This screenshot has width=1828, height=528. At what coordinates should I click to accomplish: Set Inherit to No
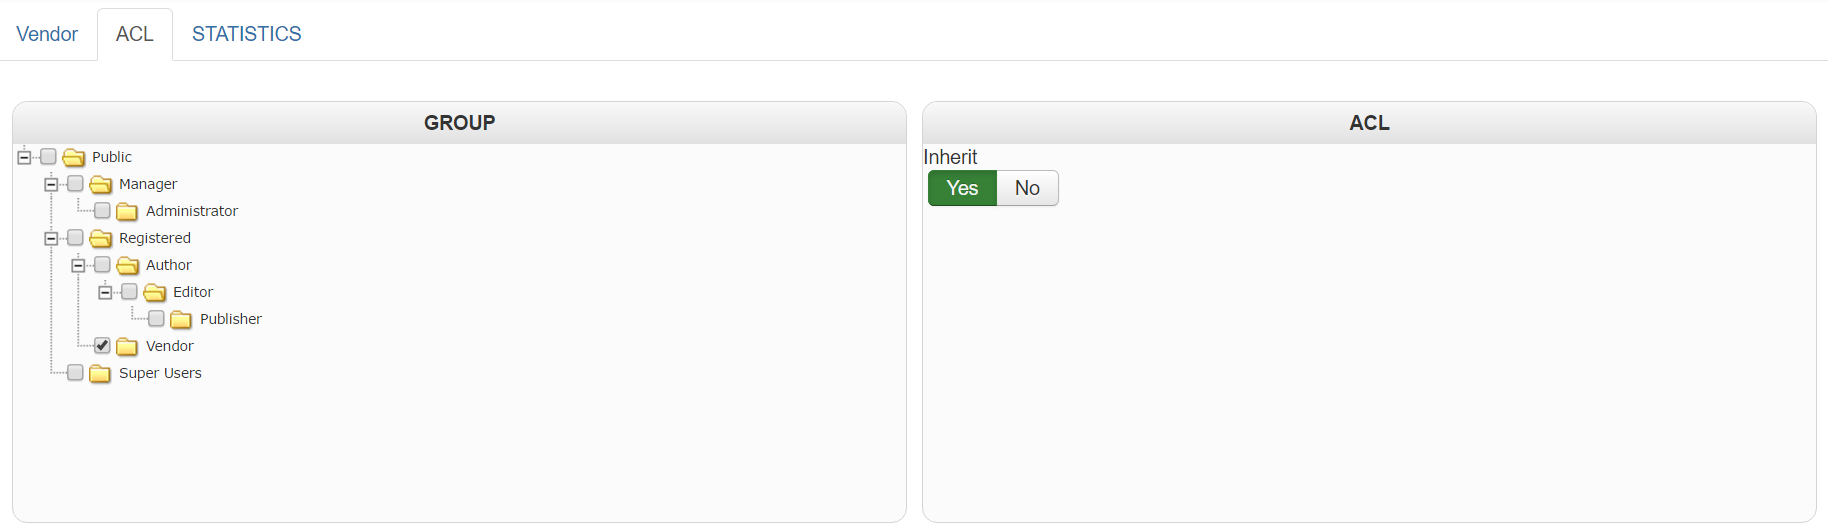(1027, 188)
